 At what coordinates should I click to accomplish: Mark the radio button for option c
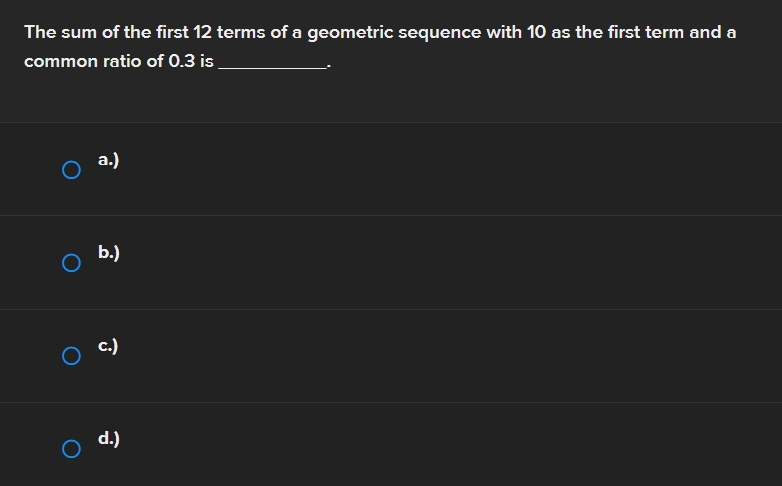coord(70,356)
